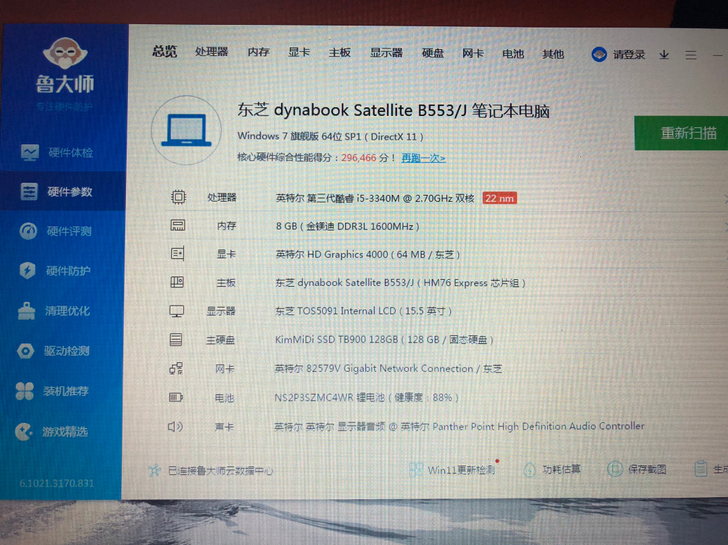Click the version number 6.1021.3170.831
The width and height of the screenshot is (728, 545).
(57, 483)
